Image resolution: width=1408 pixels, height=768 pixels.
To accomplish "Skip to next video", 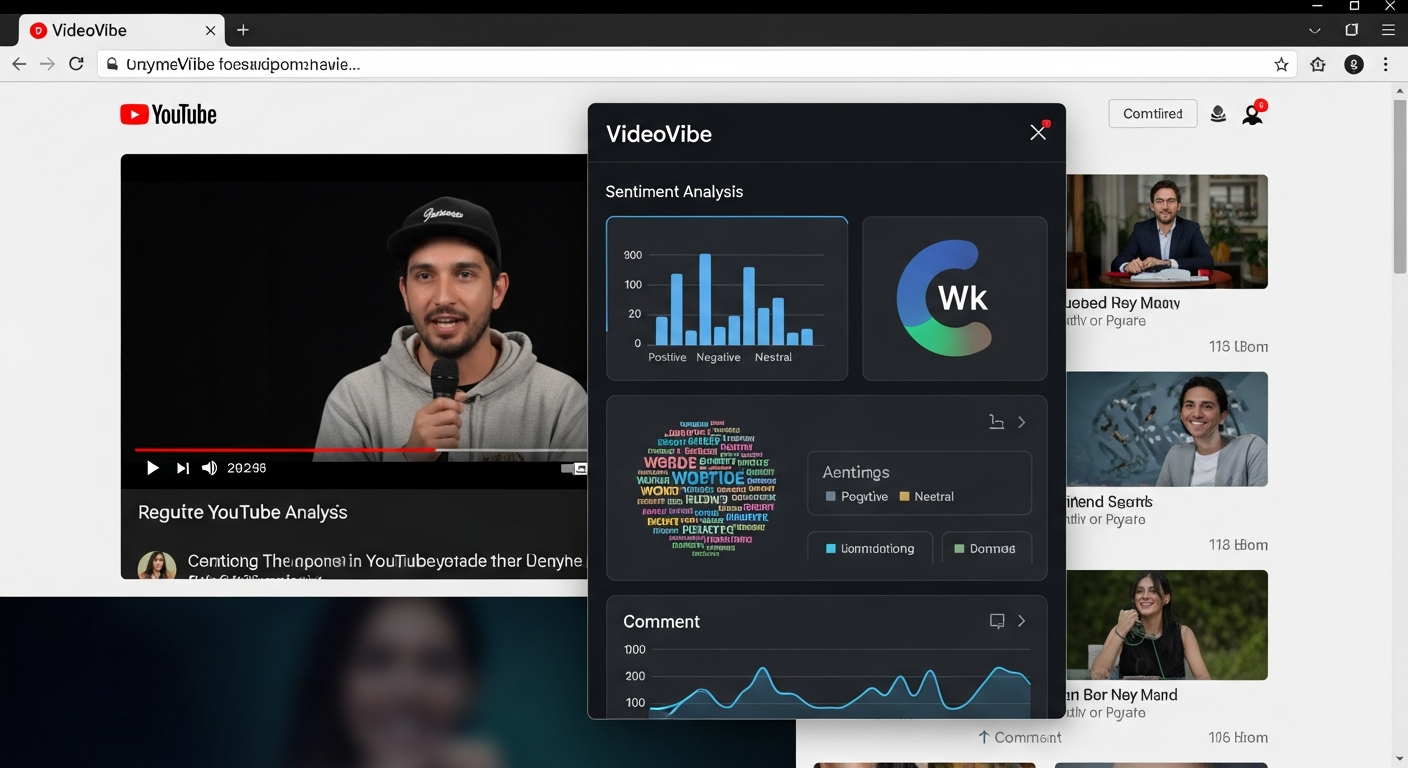I will click(x=182, y=468).
